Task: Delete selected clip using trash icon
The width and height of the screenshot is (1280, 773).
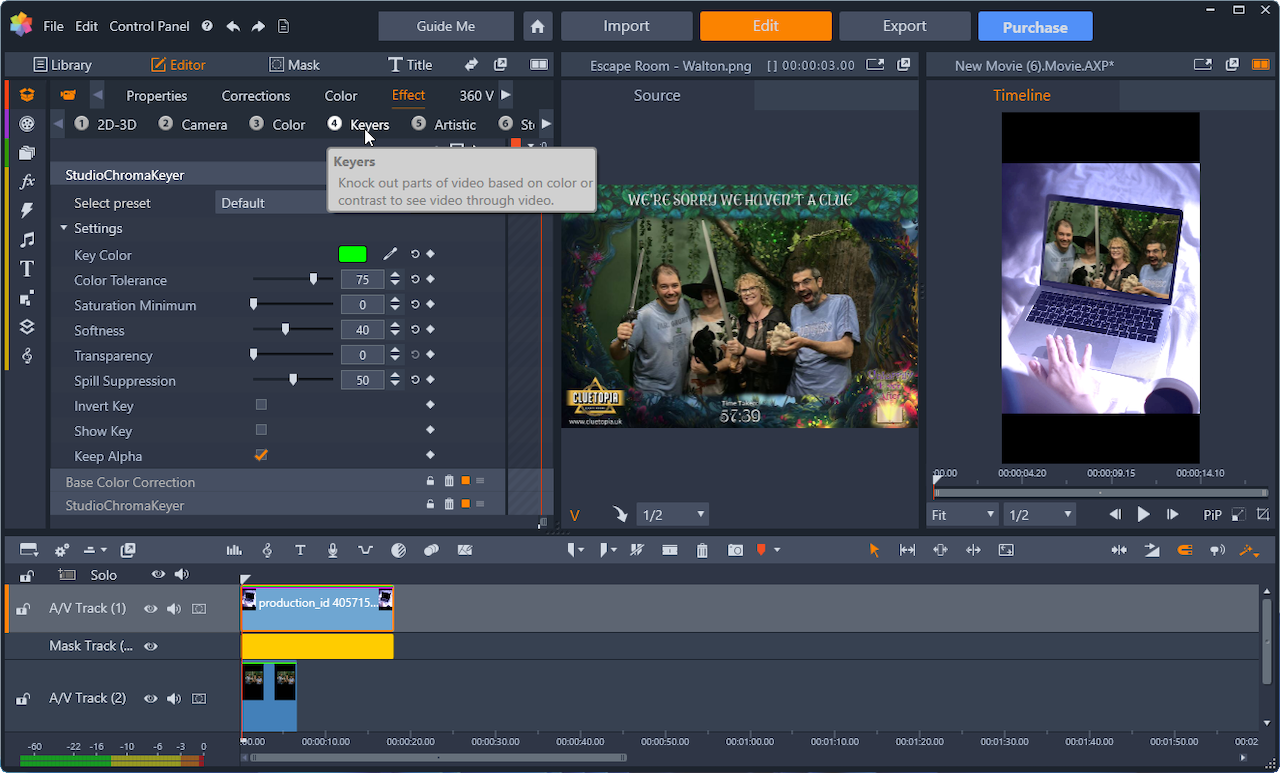Action: pos(702,550)
